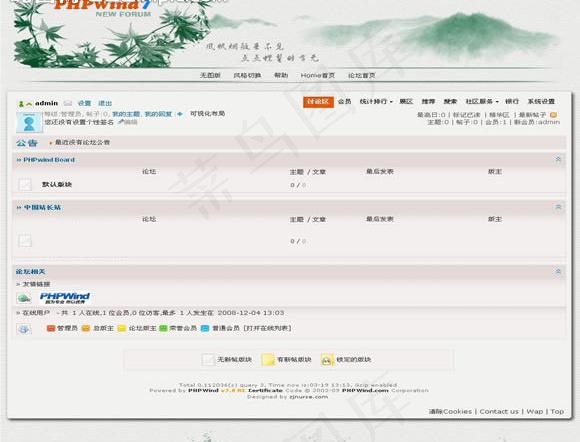Click the 退出 logout link
The height and width of the screenshot is (442, 580).
[105, 103]
